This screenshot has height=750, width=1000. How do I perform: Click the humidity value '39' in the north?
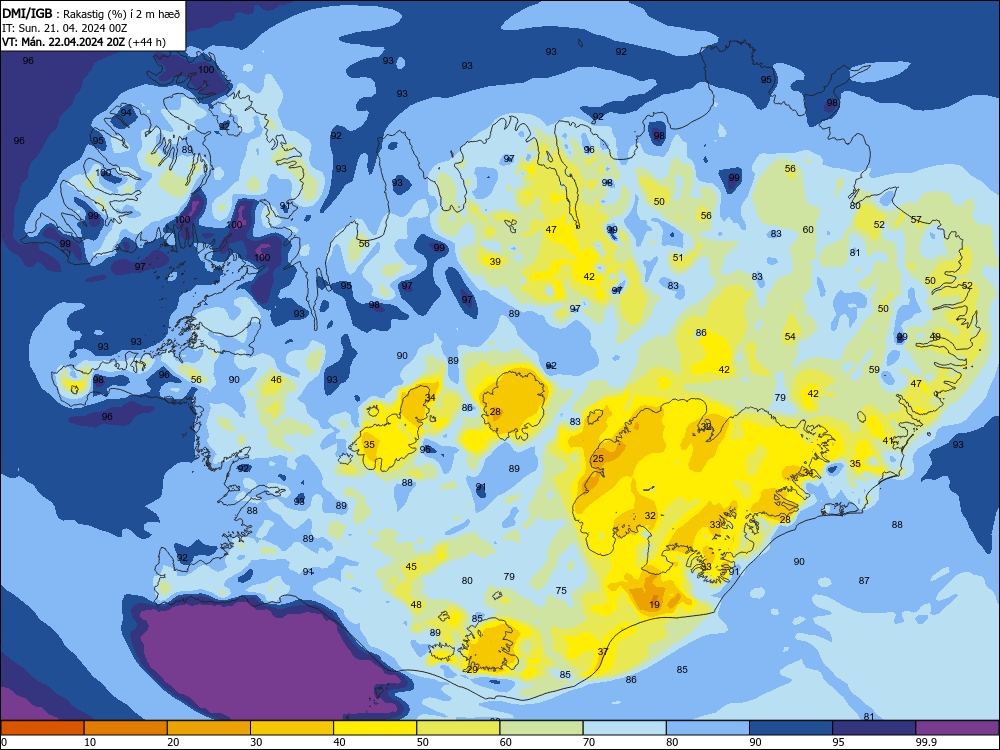point(495,261)
